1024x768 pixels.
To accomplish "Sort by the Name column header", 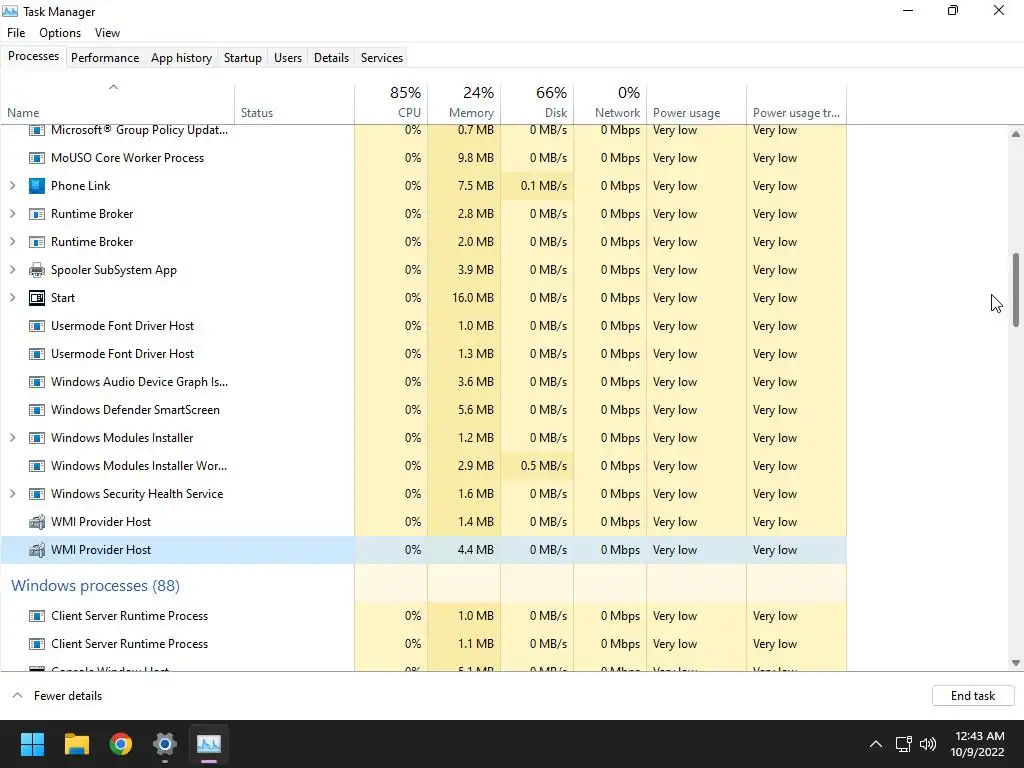I will click(118, 104).
